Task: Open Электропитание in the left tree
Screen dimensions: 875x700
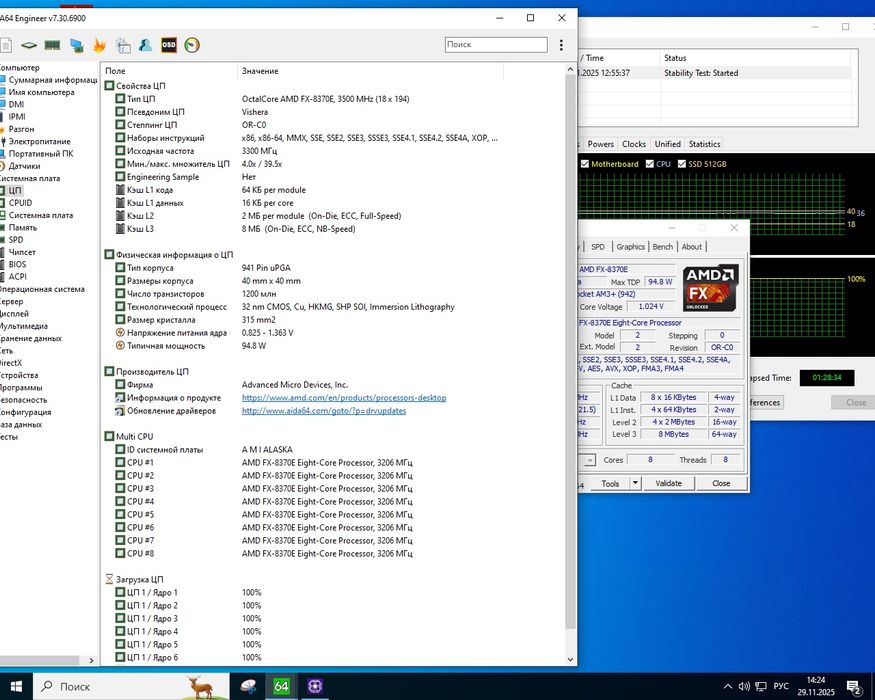Action: pos(39,141)
